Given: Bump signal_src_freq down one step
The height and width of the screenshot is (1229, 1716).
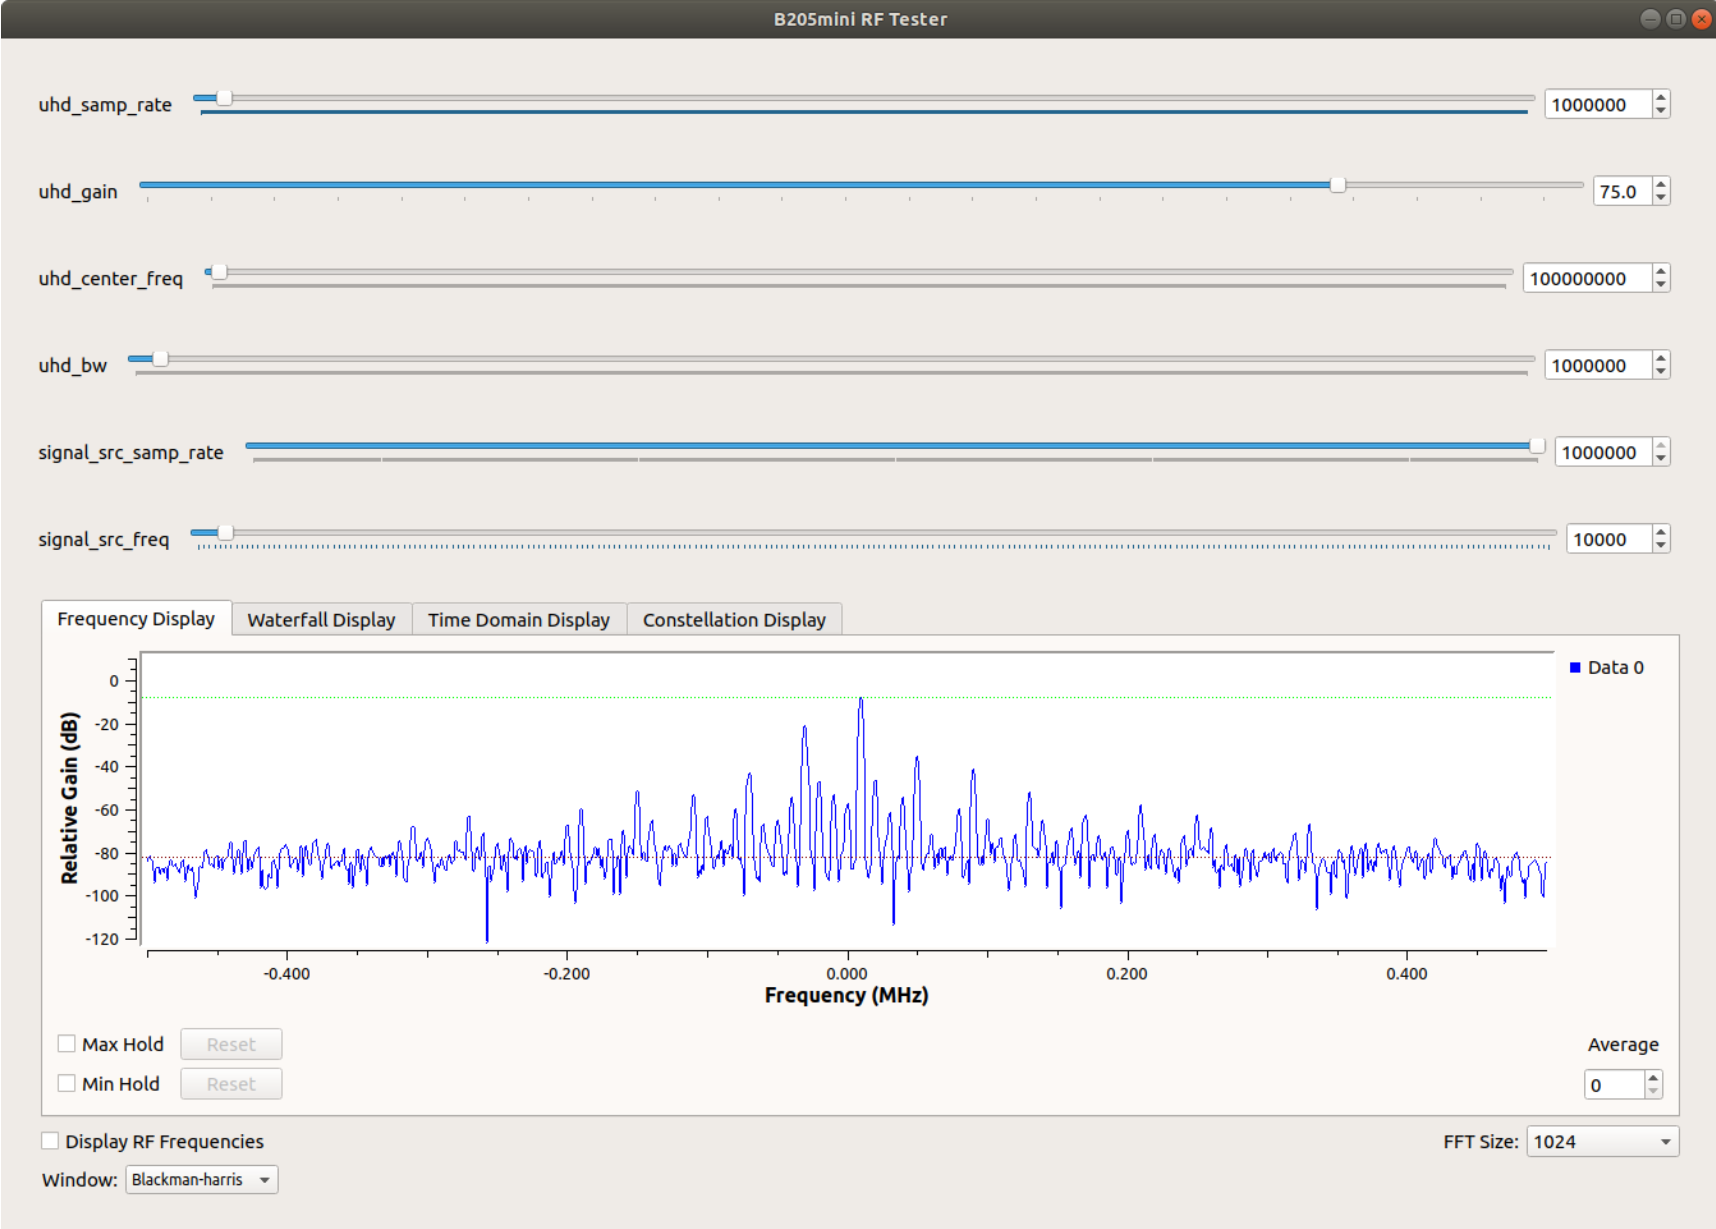Looking at the screenshot, I should (x=1661, y=546).
